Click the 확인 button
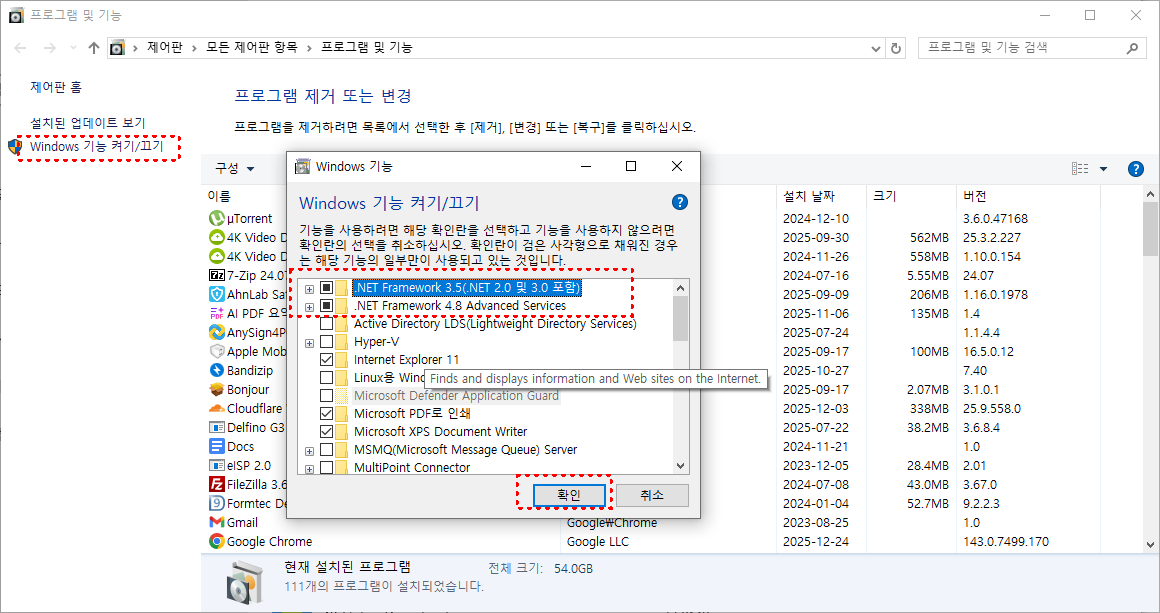 [568, 495]
